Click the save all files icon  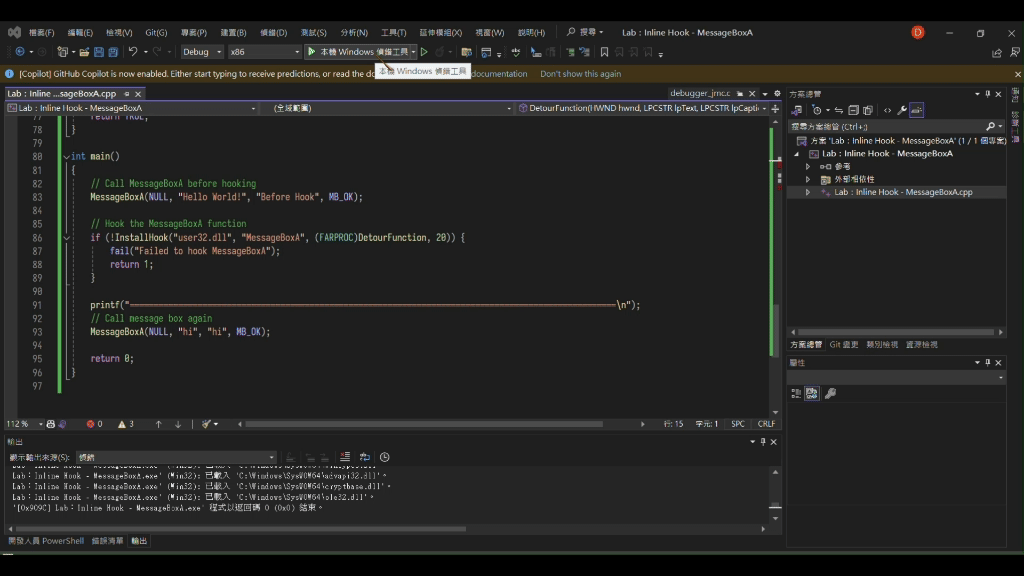[113, 52]
